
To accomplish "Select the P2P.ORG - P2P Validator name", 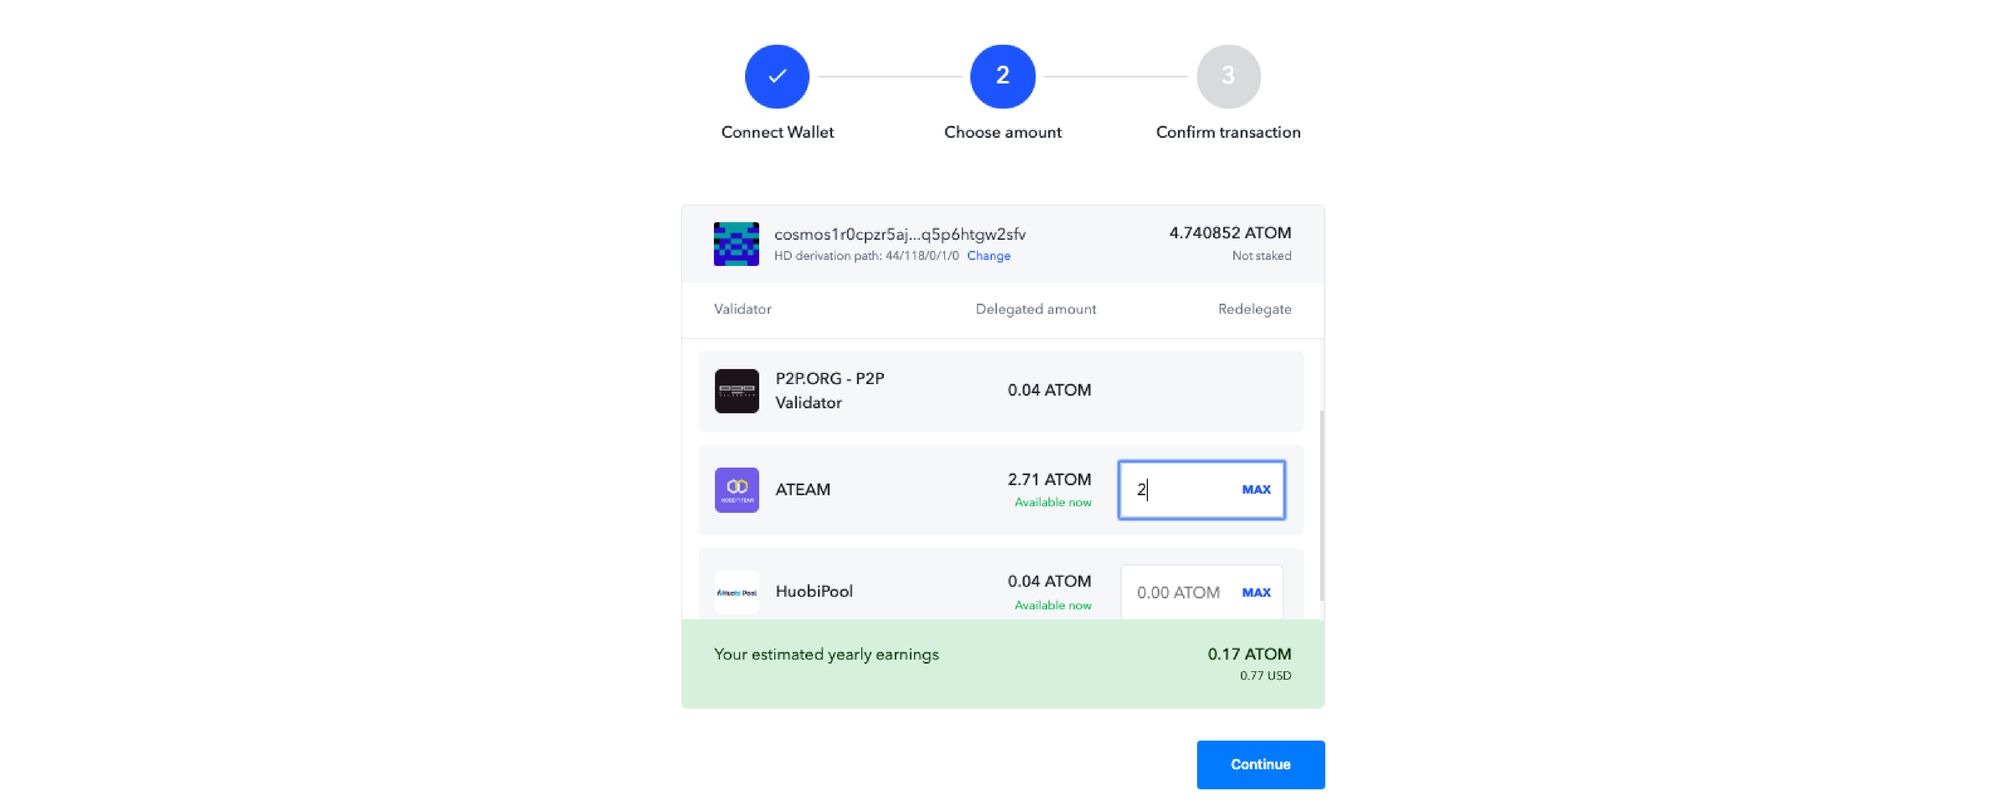I will (x=830, y=391).
